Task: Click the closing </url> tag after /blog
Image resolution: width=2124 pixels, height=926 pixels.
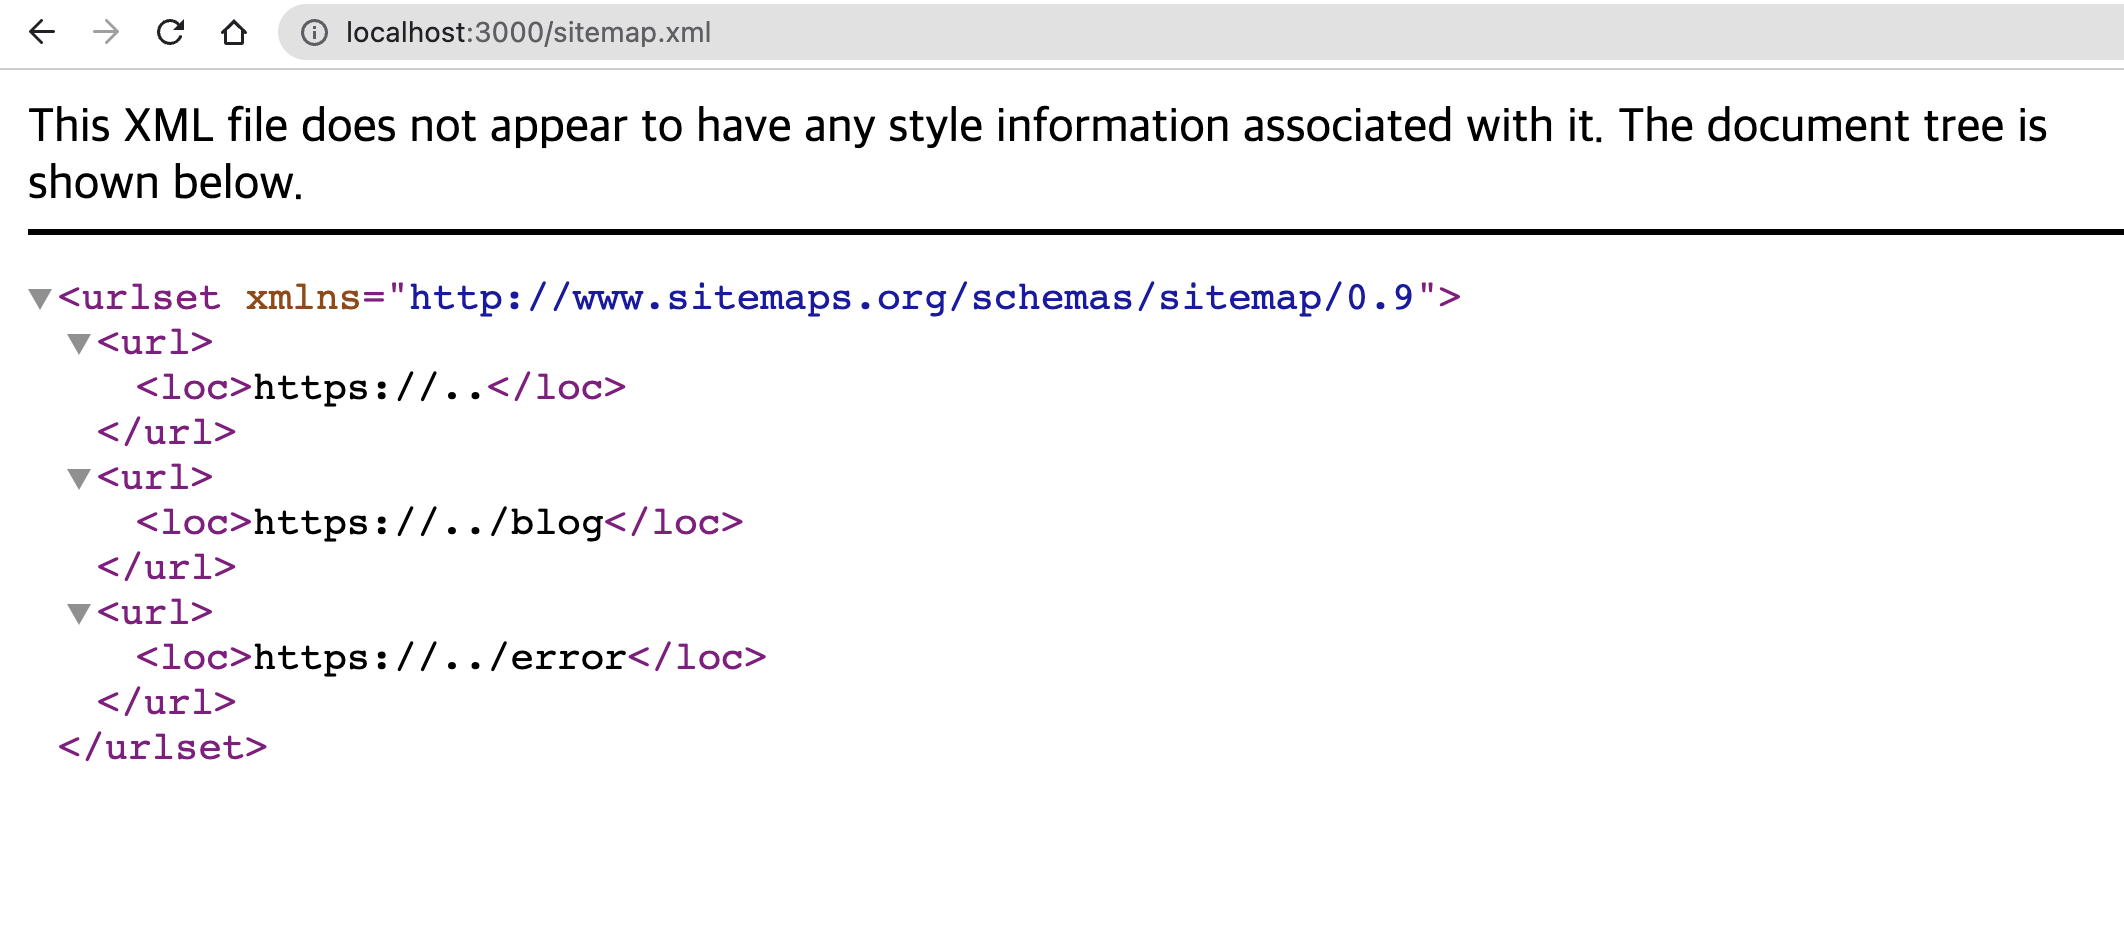Action: pyautogui.click(x=167, y=568)
